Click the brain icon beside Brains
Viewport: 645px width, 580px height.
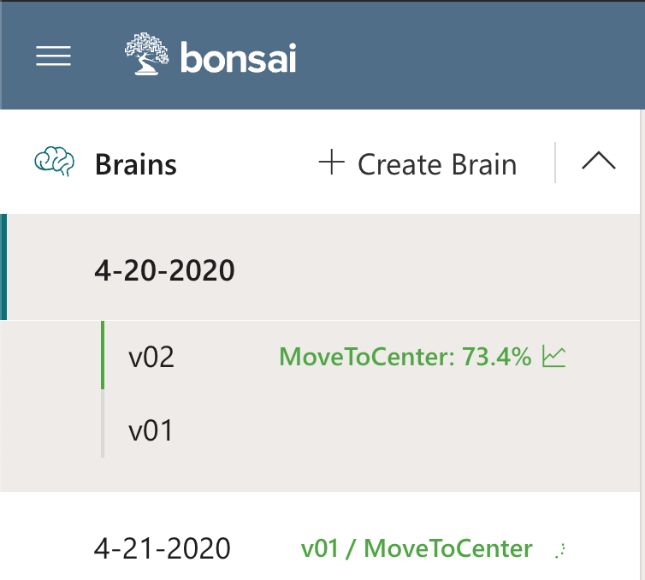click(54, 161)
